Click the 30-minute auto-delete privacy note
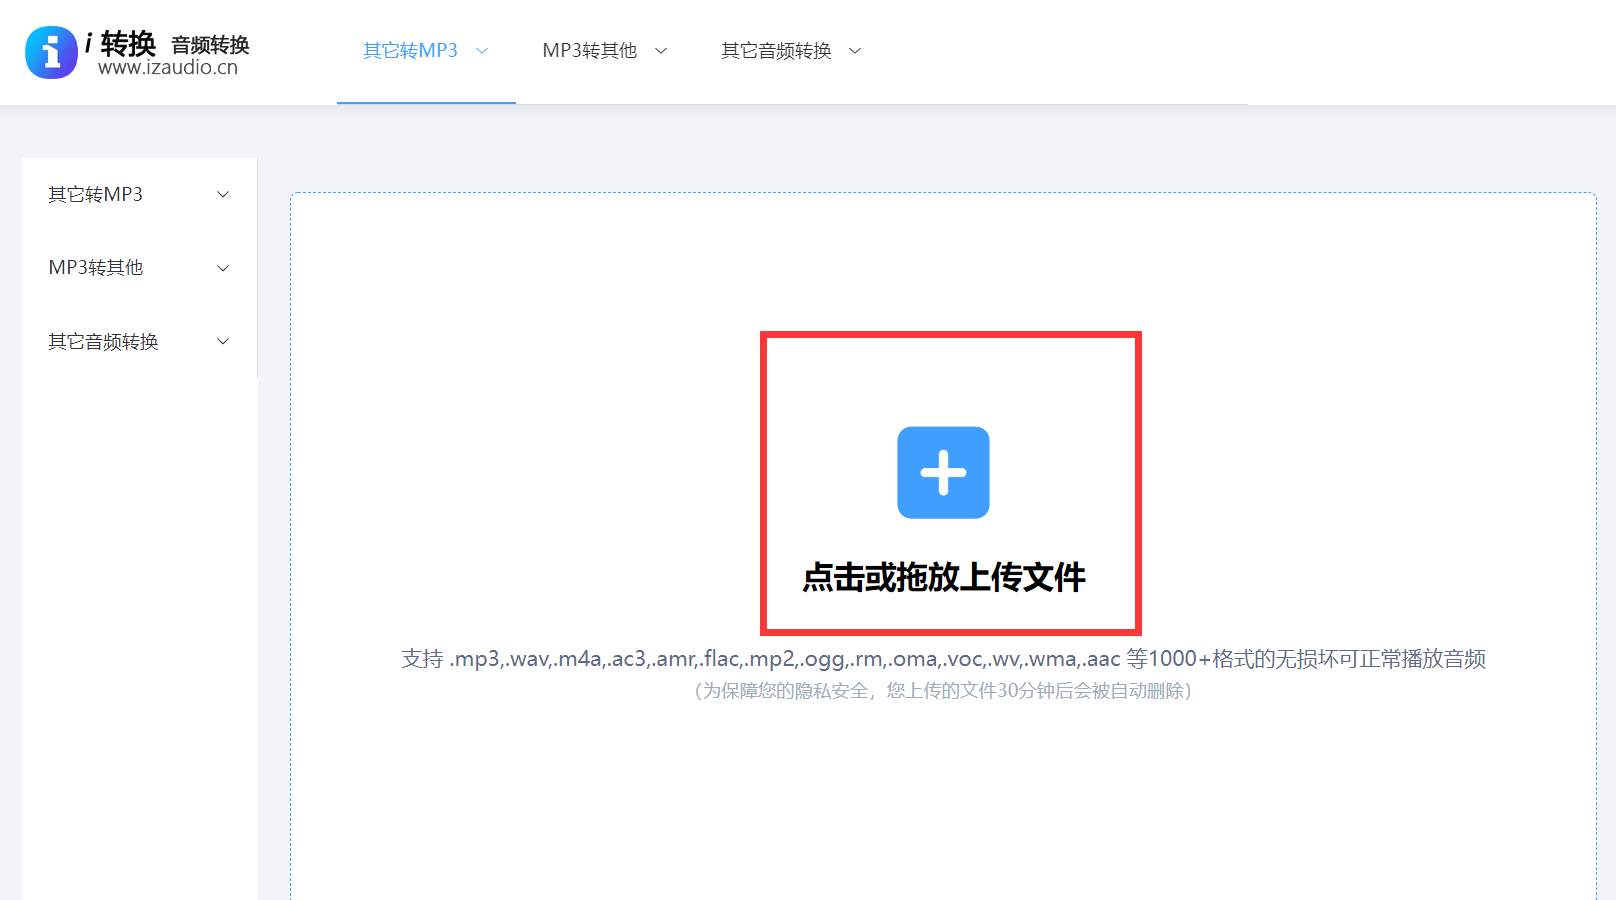The image size is (1616, 900). pyautogui.click(x=943, y=691)
